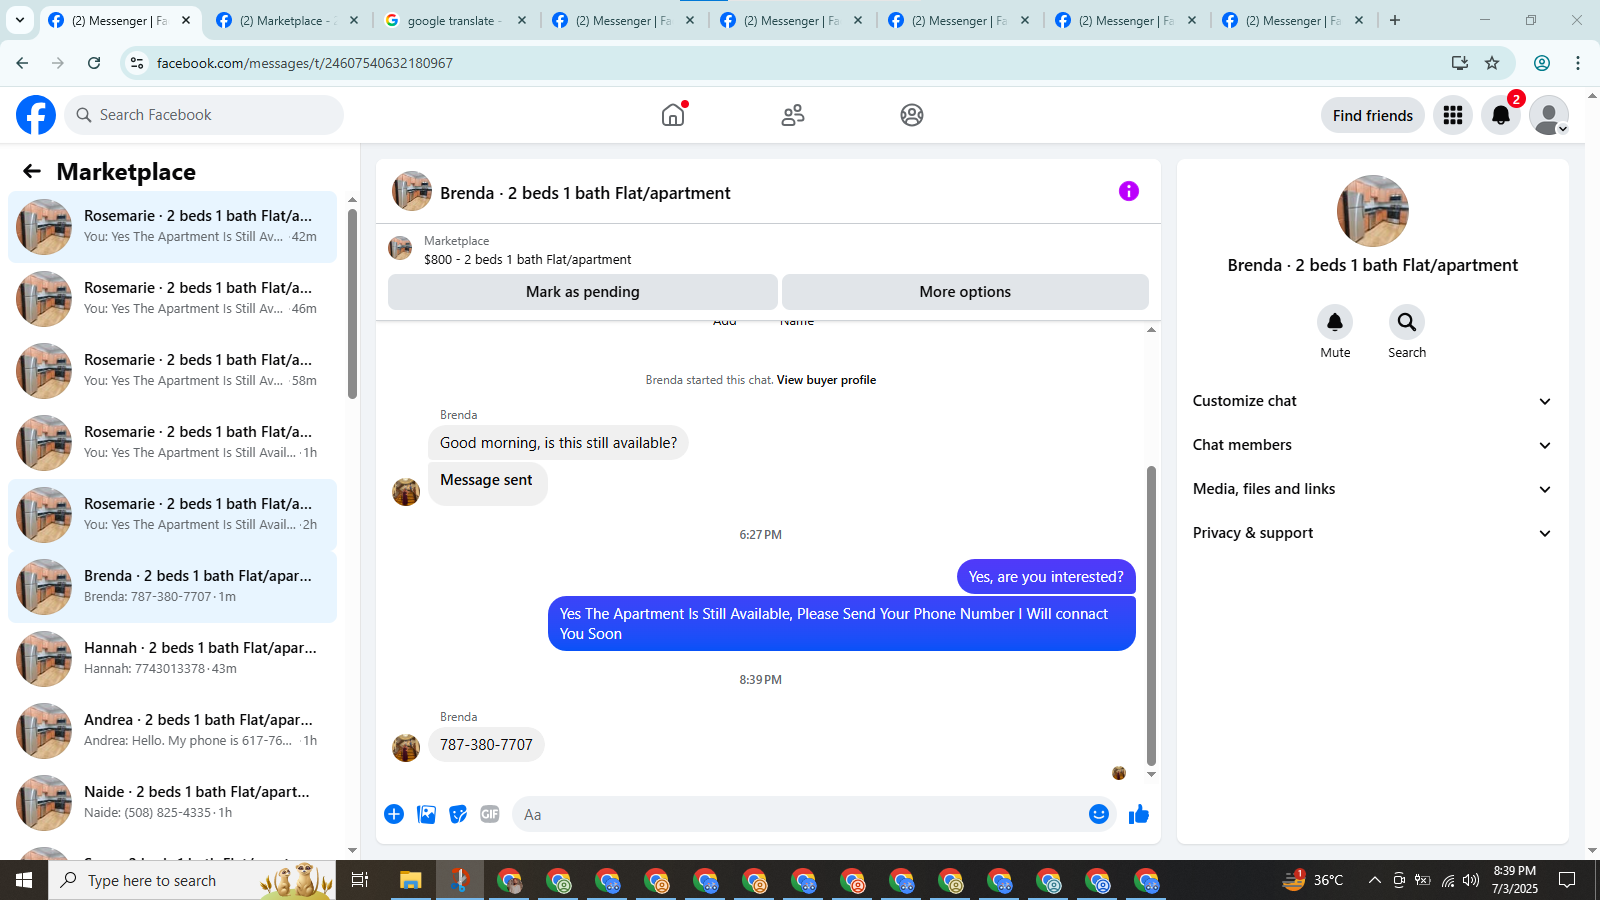Open the tab search dropdown arrow

tap(19, 20)
